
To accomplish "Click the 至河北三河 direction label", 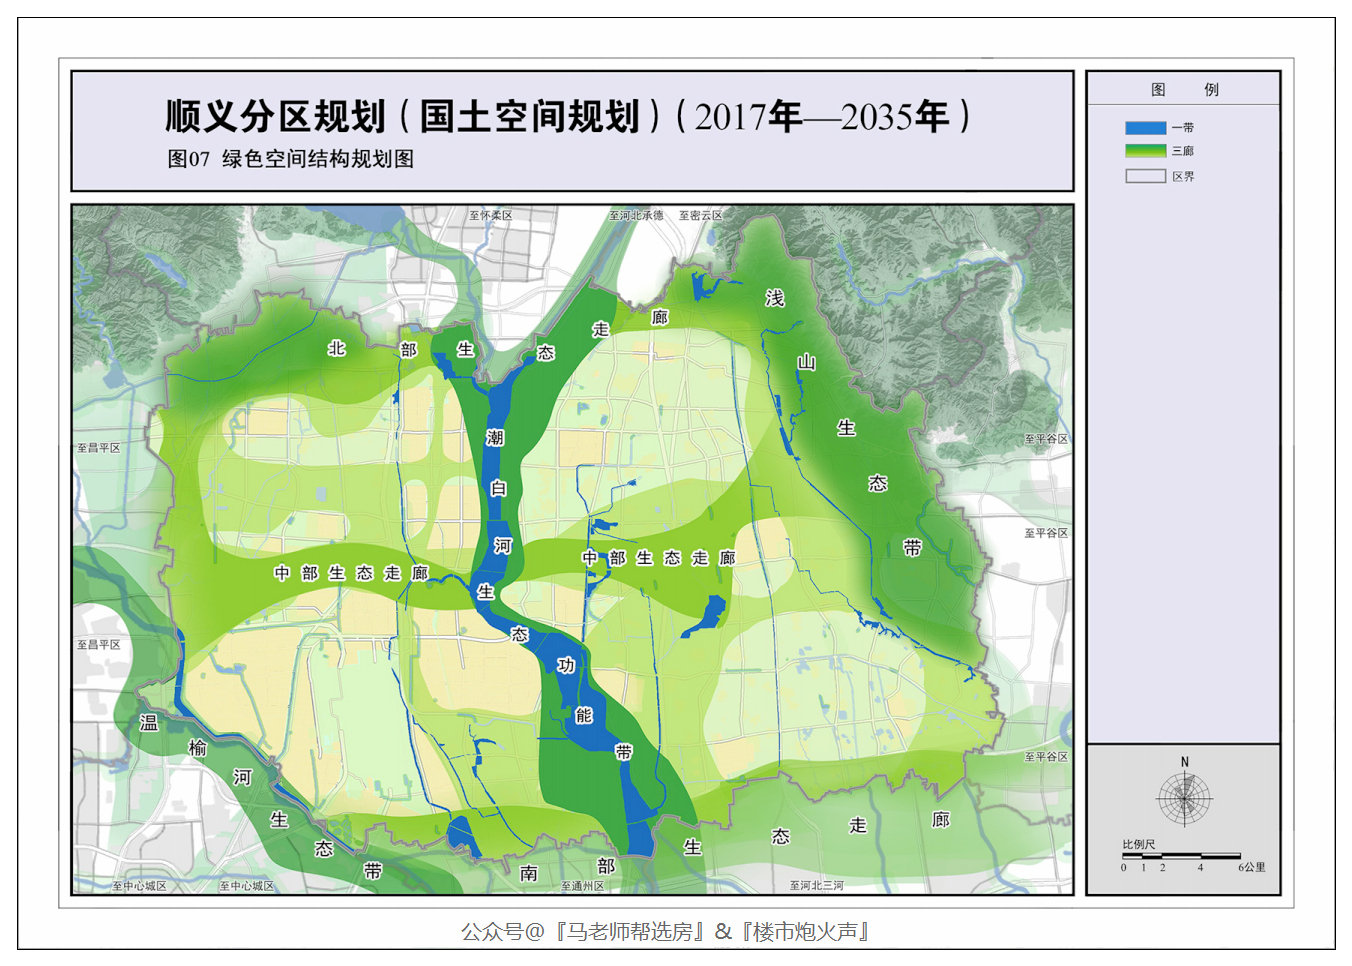I will 816,886.
